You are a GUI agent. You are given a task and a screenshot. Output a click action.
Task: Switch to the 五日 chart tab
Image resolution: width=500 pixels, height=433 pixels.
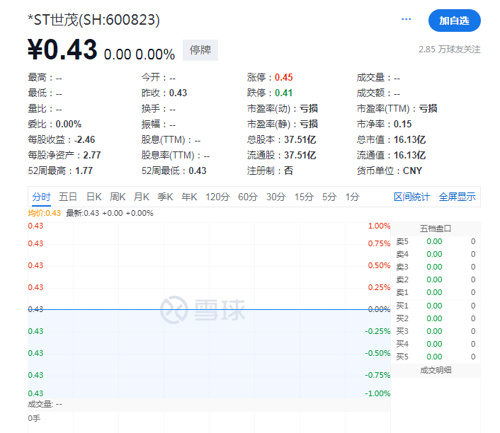click(x=68, y=197)
